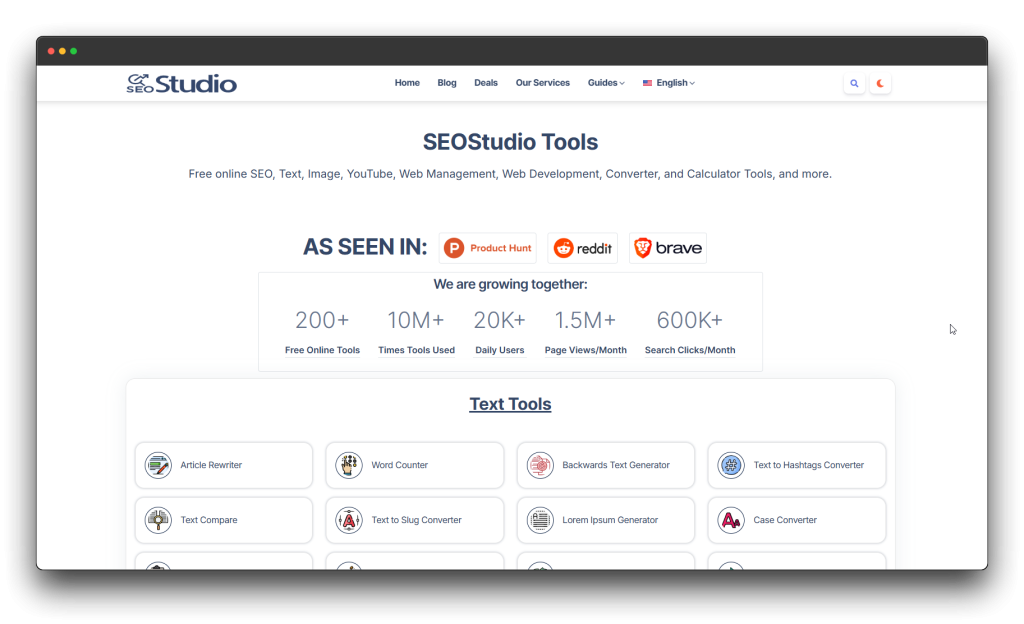The image size is (1024, 624).
Task: Click the Product Hunt badge
Action: [x=488, y=248]
